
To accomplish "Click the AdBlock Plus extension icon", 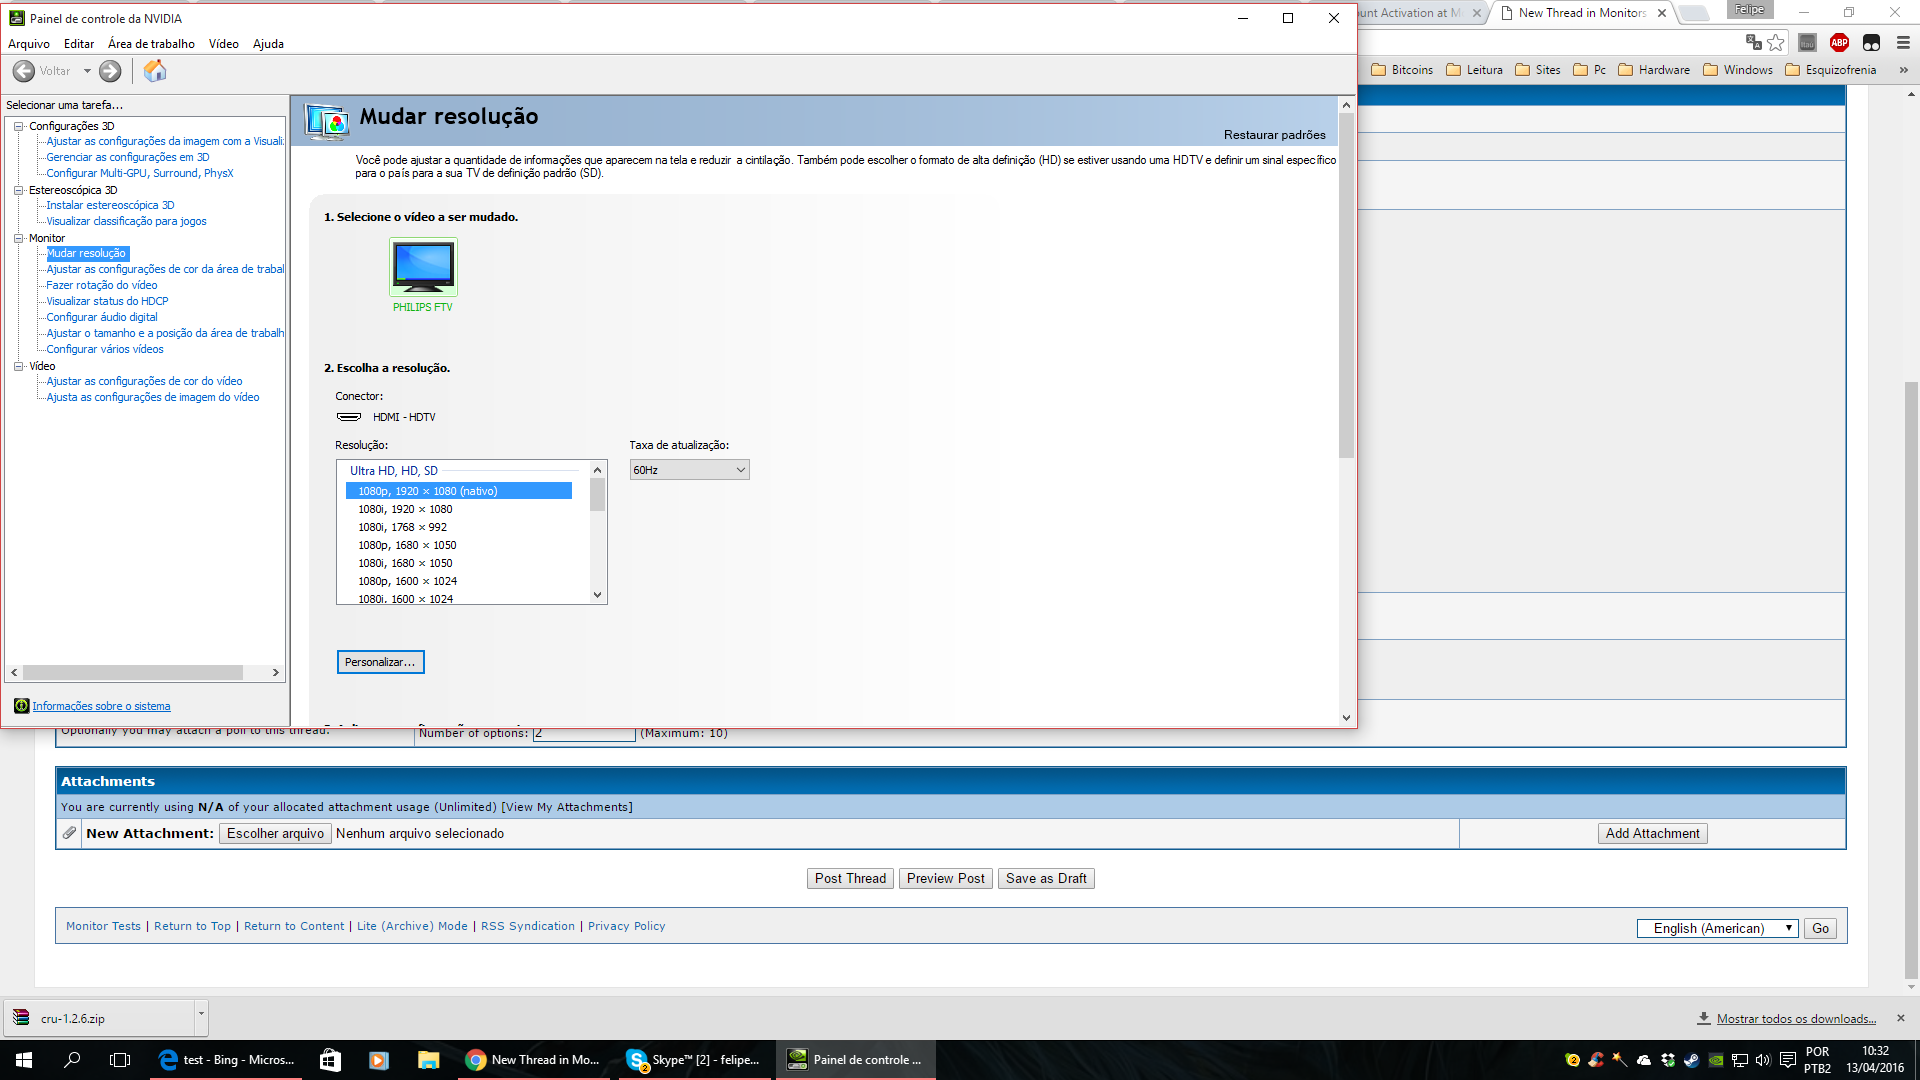I will pyautogui.click(x=1839, y=42).
